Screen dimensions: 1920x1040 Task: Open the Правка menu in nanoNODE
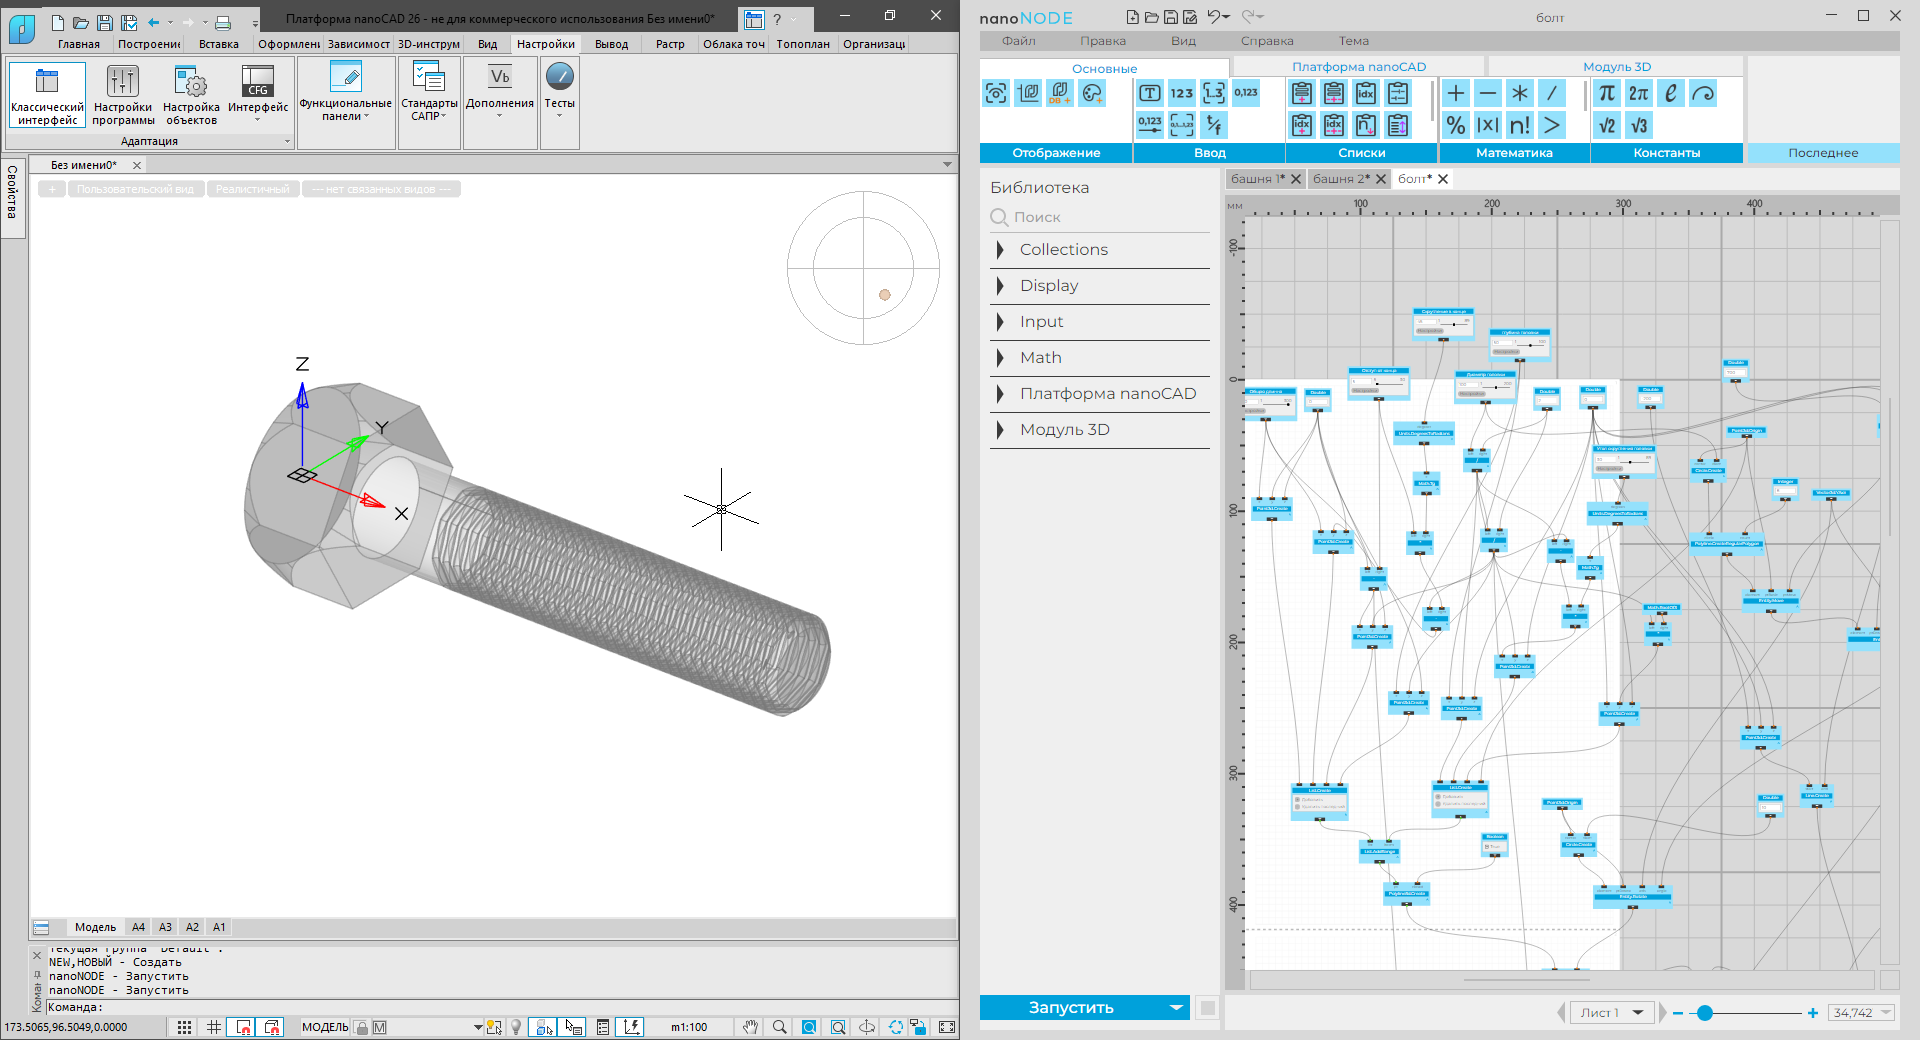(1102, 41)
